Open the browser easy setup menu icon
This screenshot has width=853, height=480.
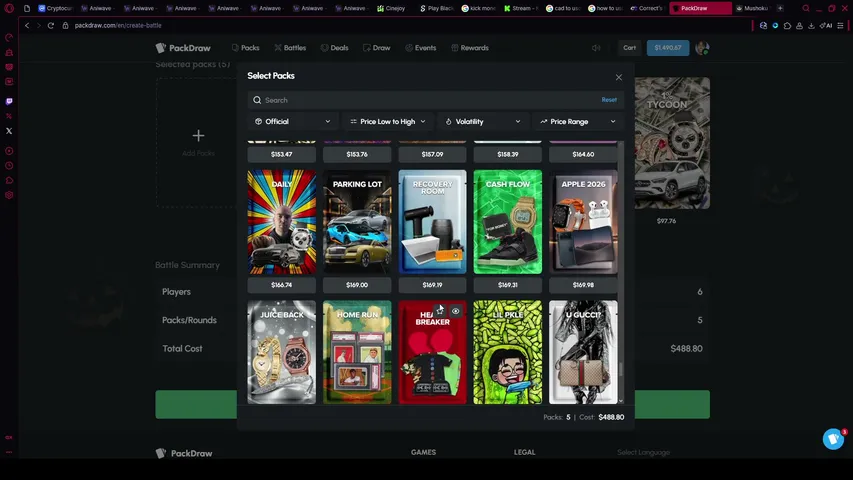(840, 26)
